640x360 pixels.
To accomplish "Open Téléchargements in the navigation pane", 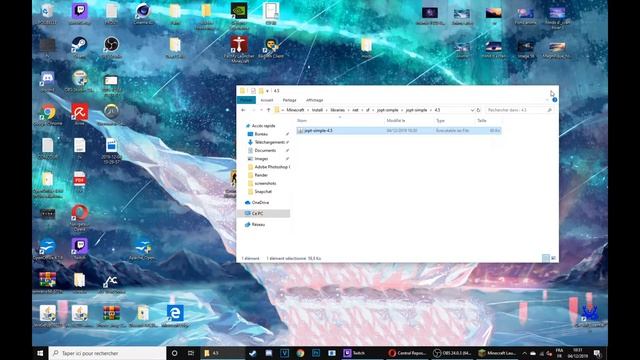I will click(x=269, y=142).
